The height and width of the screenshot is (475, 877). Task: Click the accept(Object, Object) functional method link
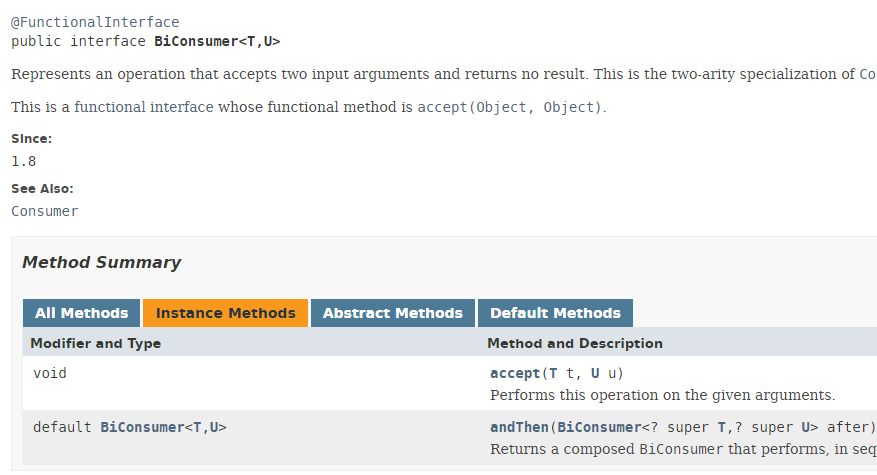(x=510, y=107)
